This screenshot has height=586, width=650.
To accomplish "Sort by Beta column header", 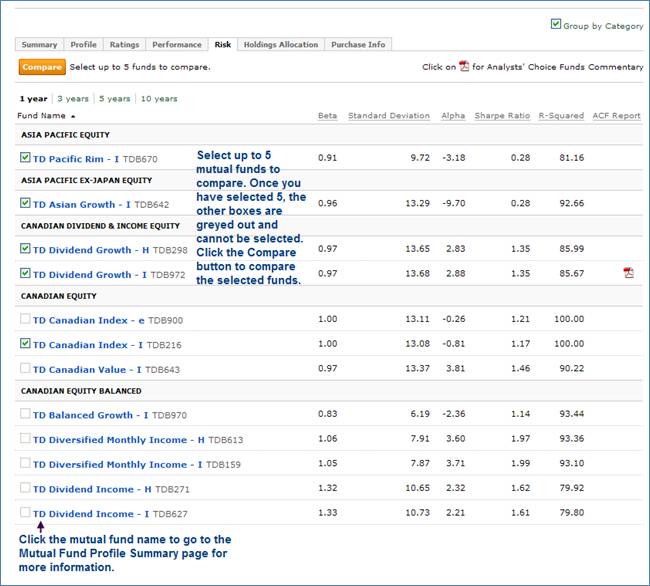I will (x=327, y=116).
